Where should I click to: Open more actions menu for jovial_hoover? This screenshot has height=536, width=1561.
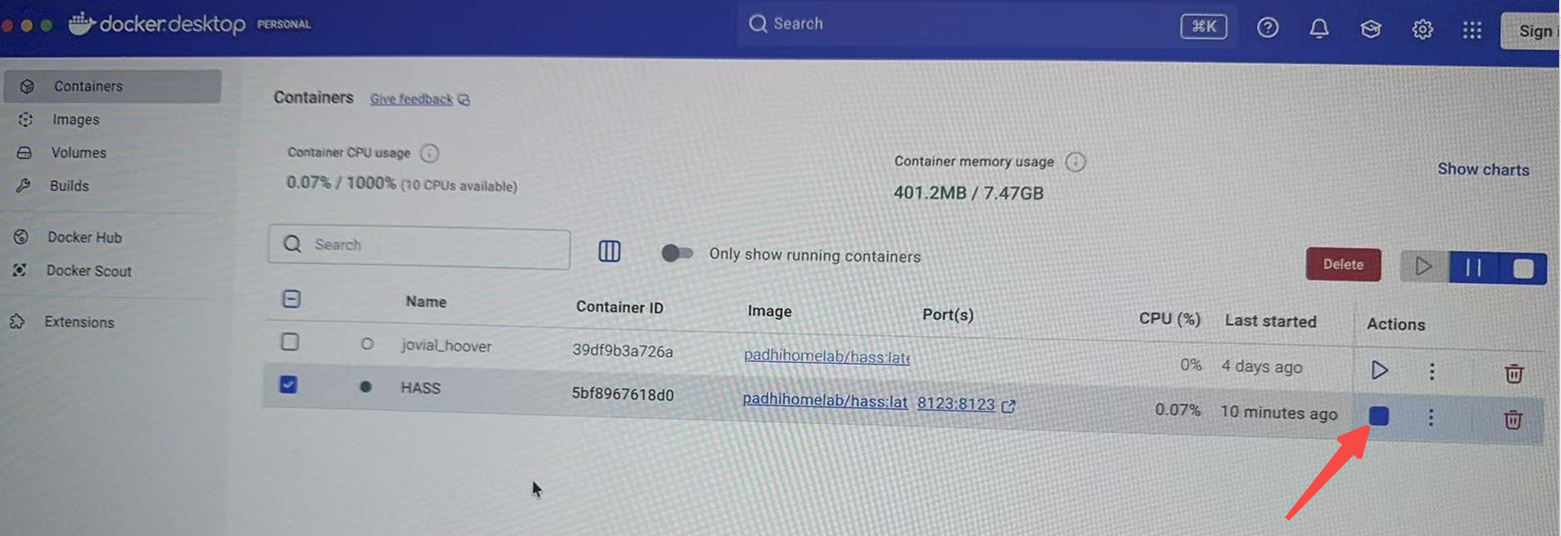(1432, 372)
